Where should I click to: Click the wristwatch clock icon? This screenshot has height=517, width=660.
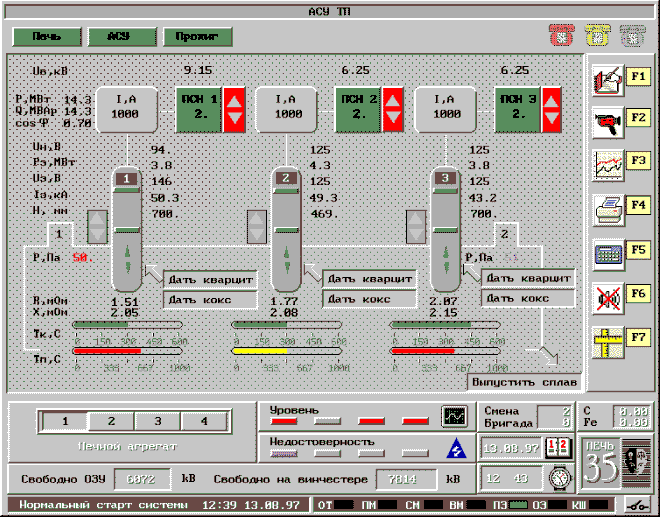562,478
